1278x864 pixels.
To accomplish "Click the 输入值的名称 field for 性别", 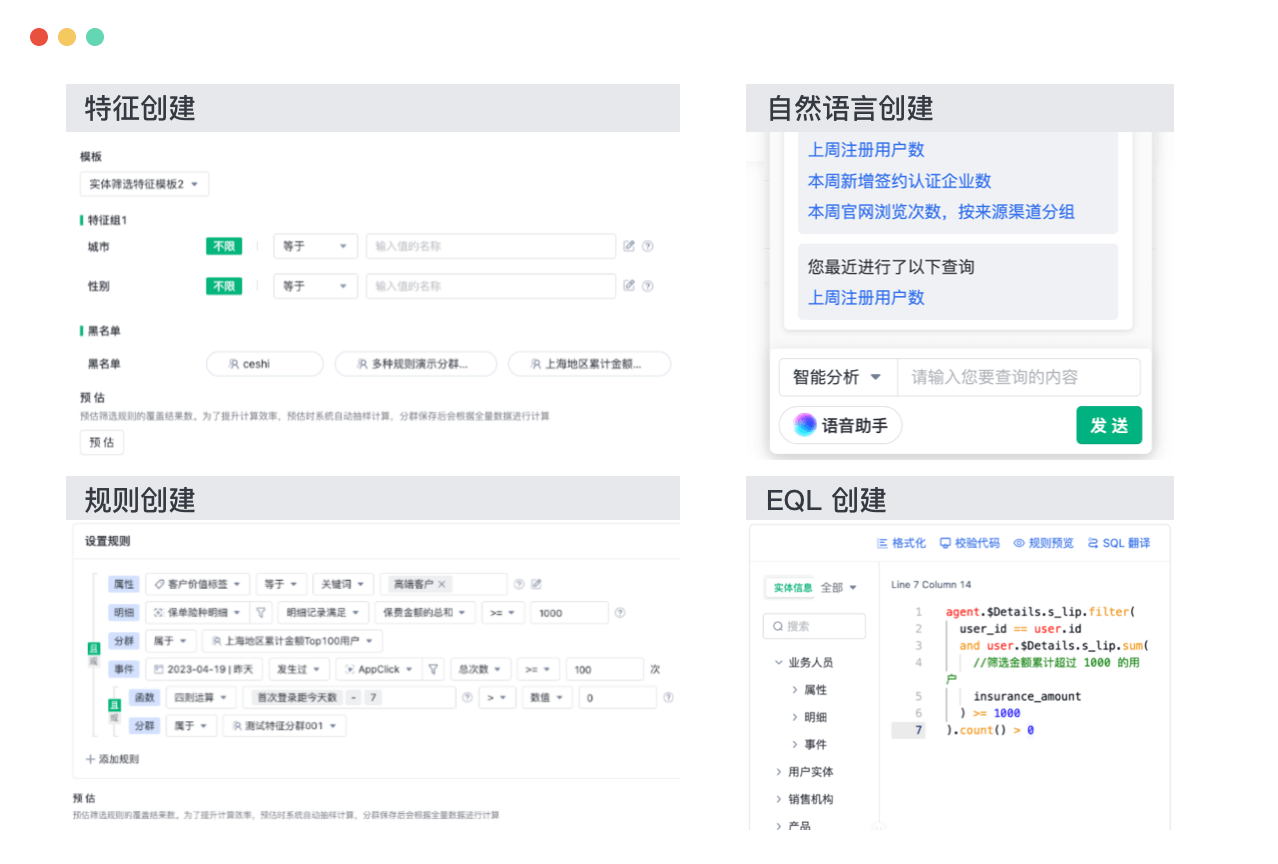I will (491, 286).
